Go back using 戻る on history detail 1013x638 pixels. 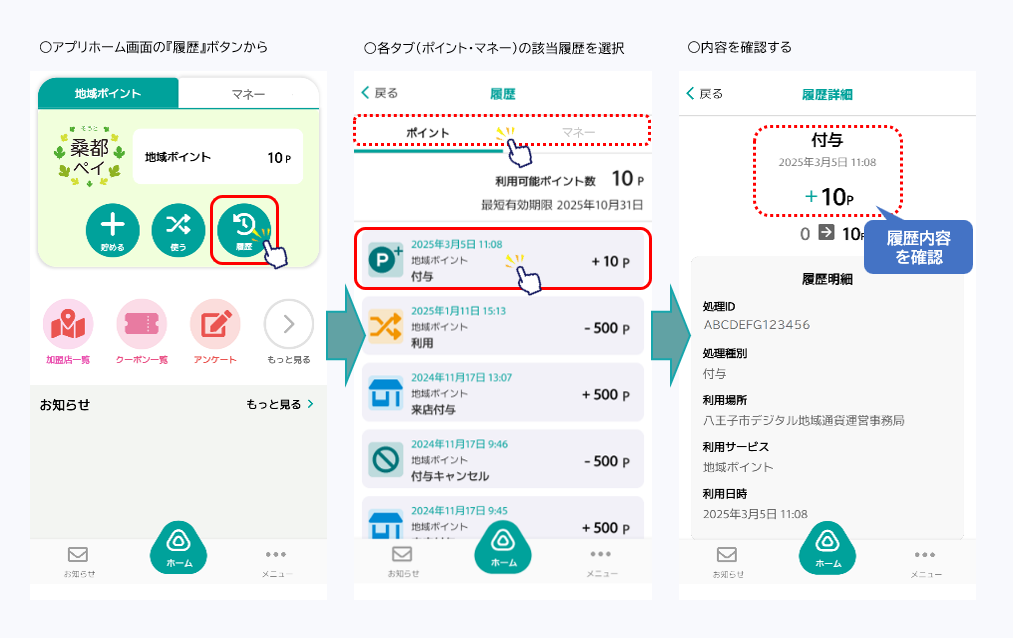tap(704, 93)
